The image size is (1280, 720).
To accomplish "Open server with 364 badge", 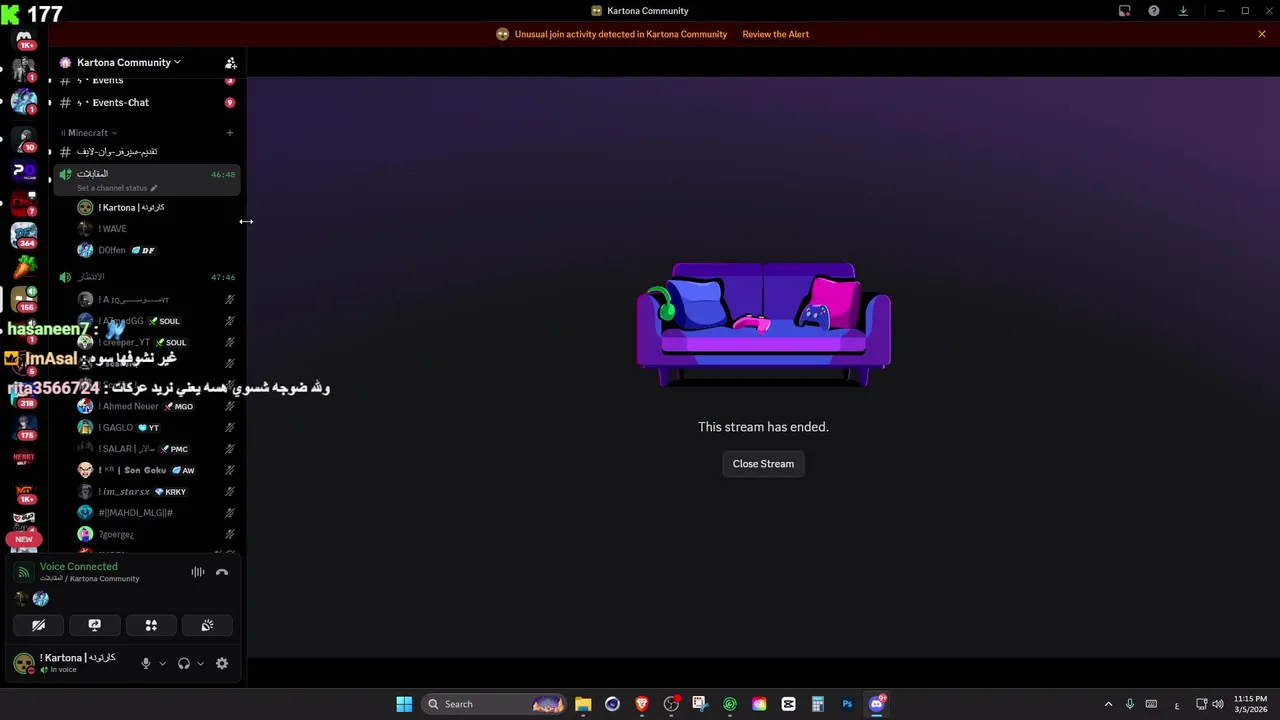I will (x=24, y=235).
